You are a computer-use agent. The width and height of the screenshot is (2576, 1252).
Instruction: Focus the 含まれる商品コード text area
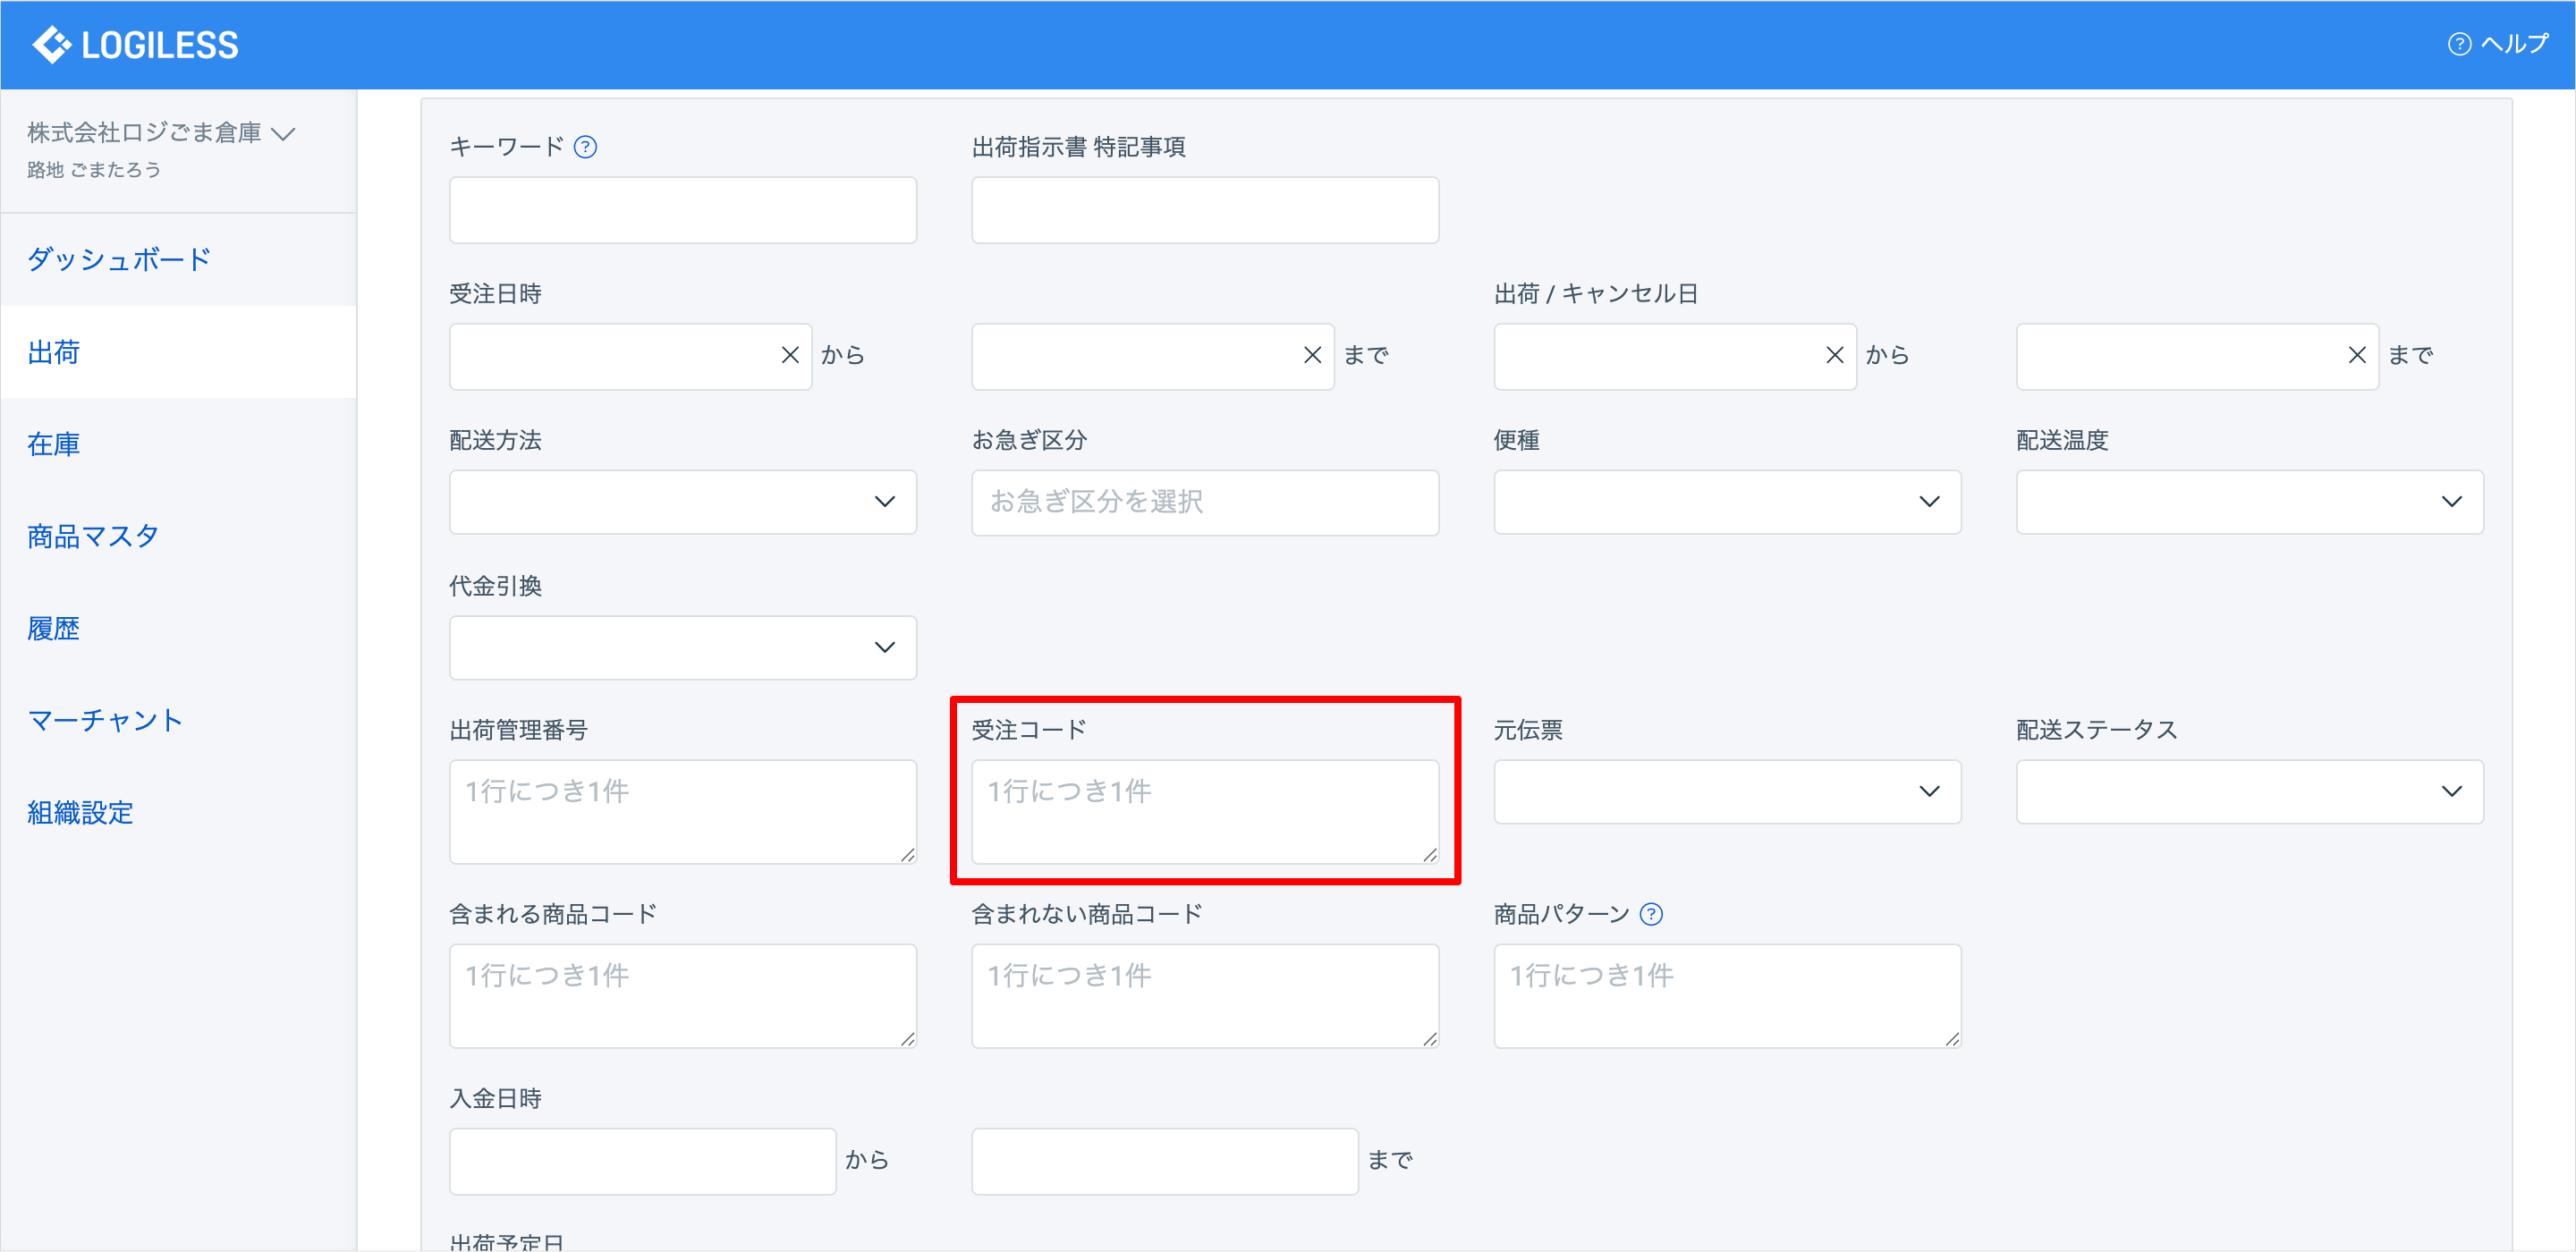tap(683, 996)
